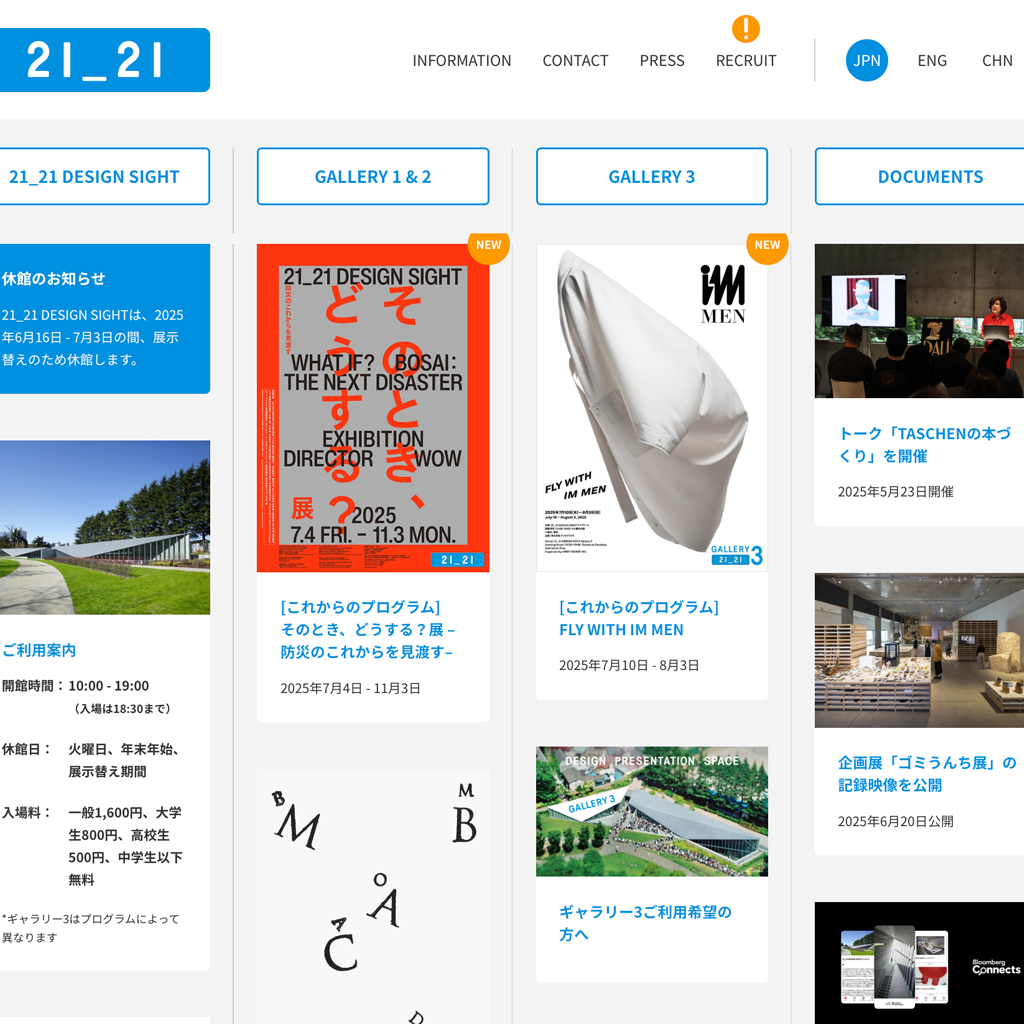Screen dimensions: 1024x1024
Task: Click the 21_21 logo
Action: (104, 60)
